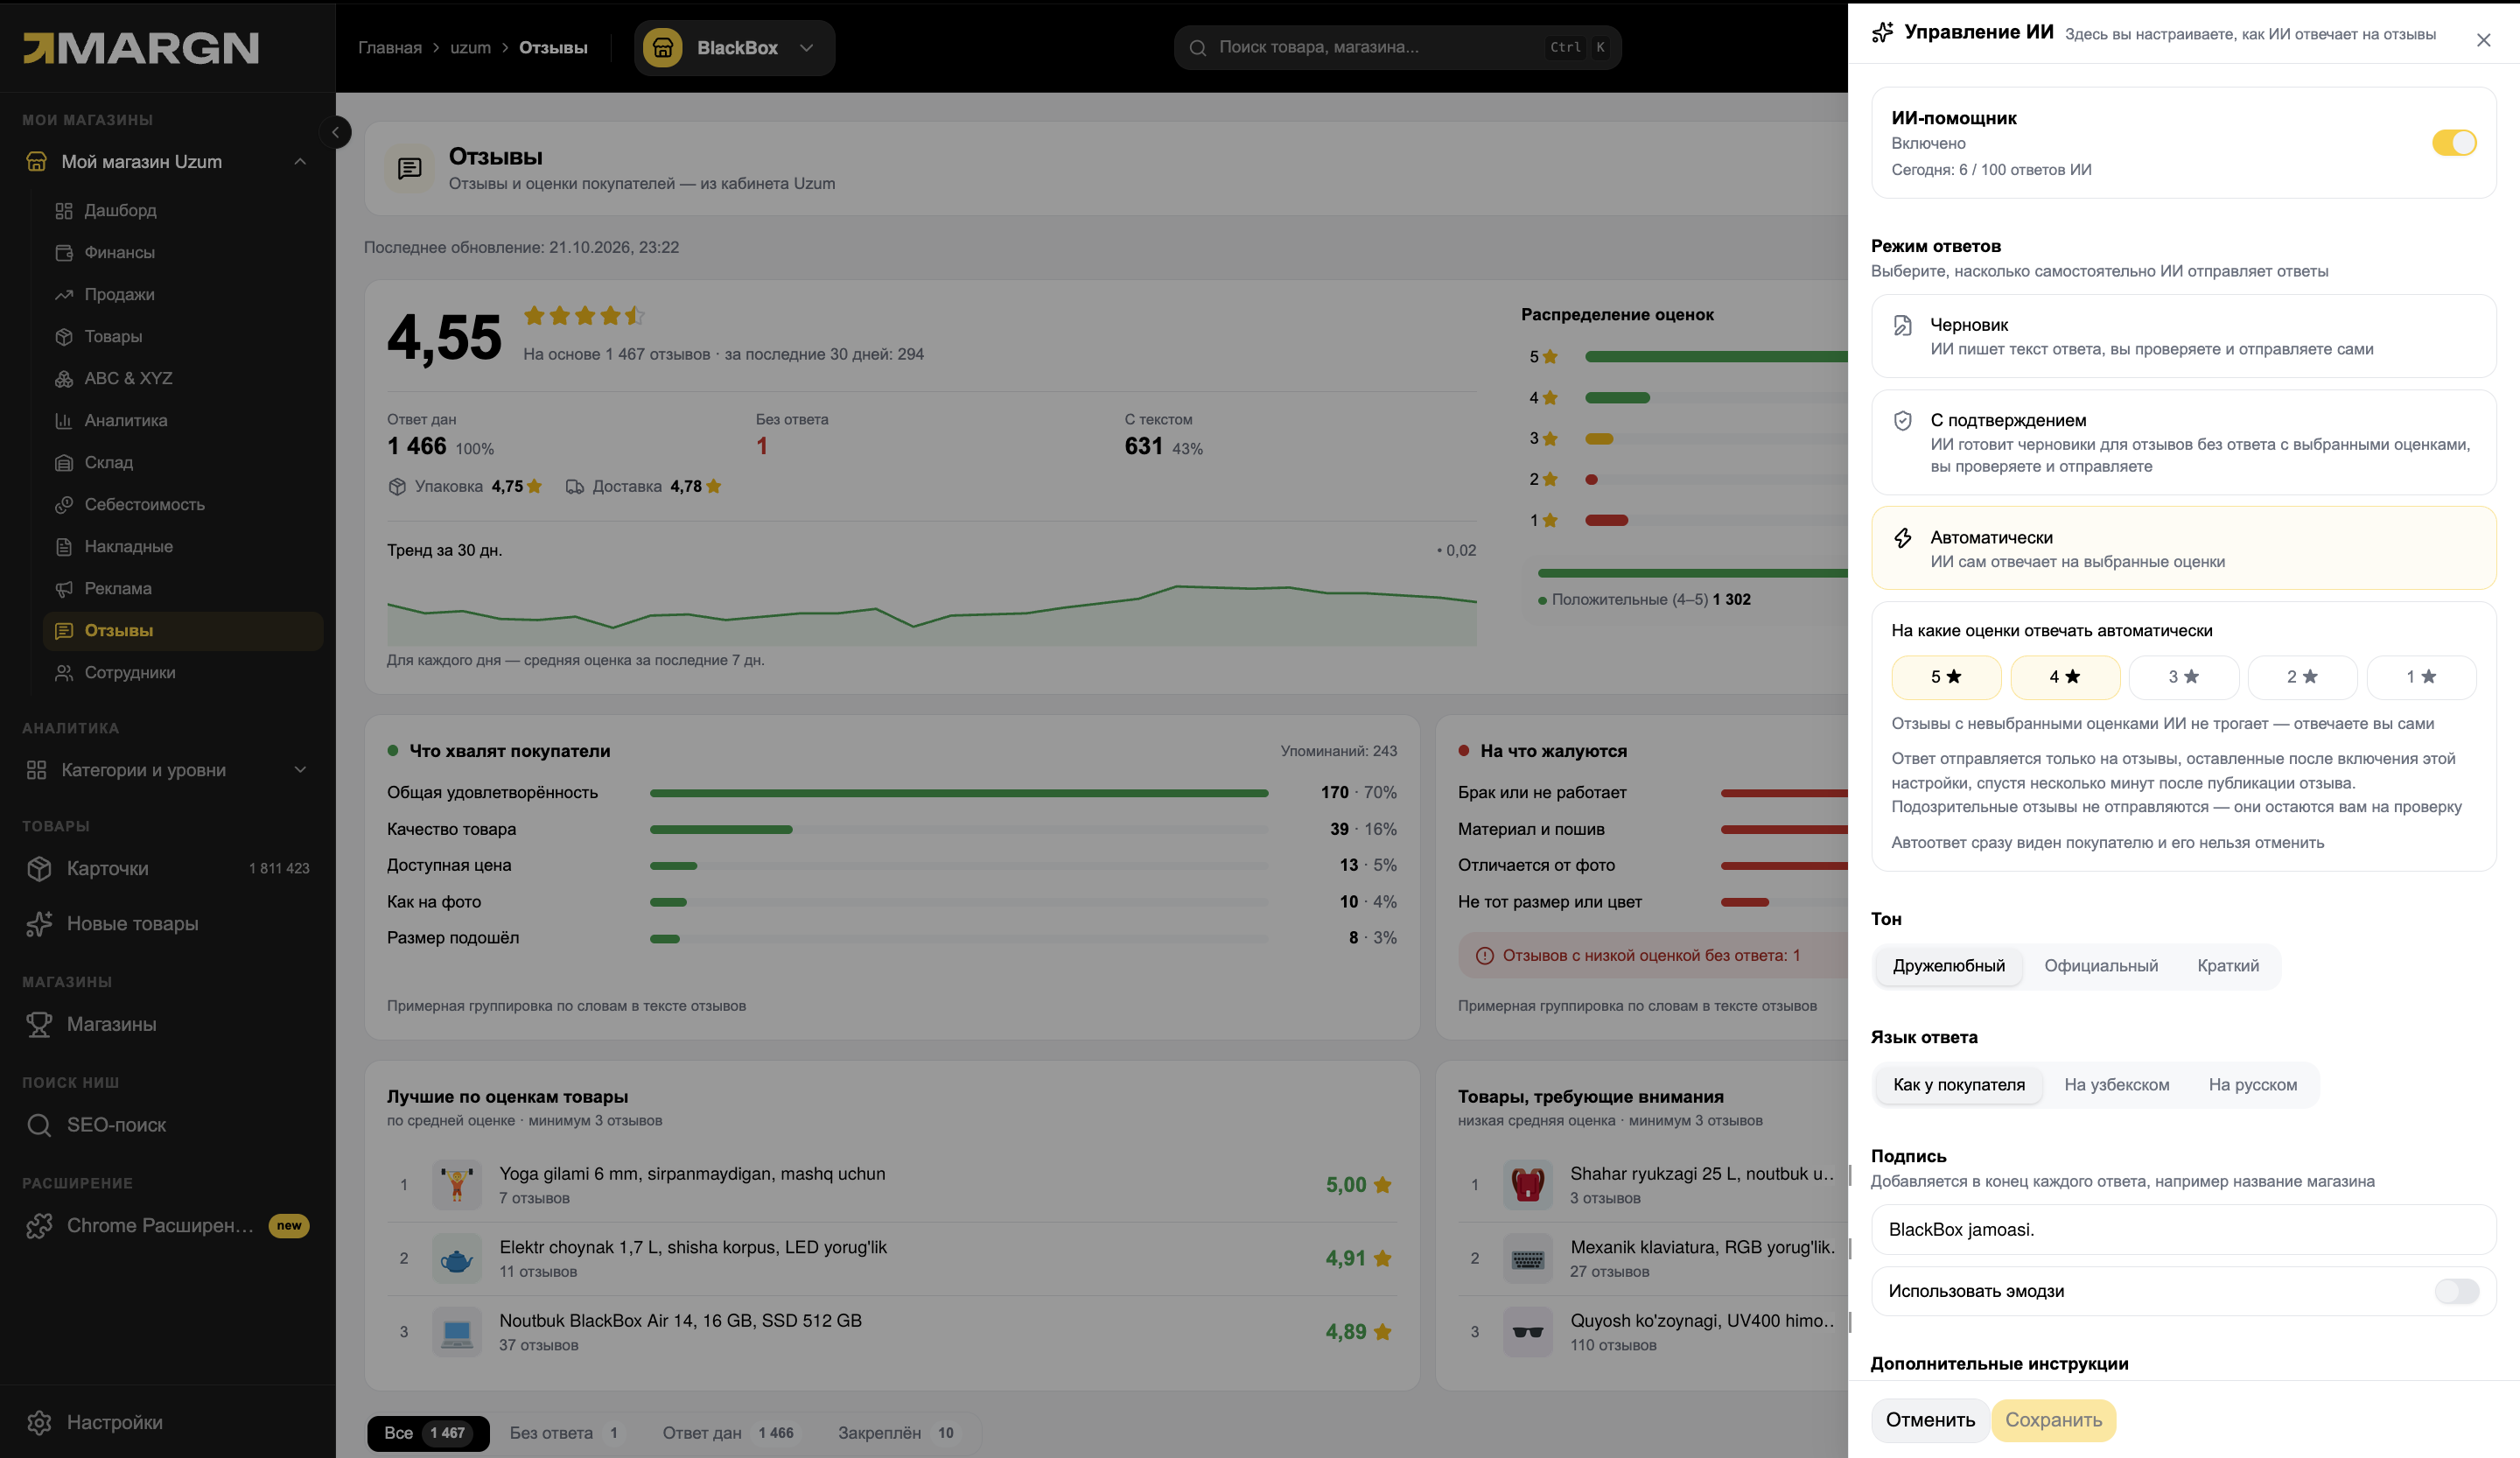Collapse Мой магазин Uzum group

[167, 162]
